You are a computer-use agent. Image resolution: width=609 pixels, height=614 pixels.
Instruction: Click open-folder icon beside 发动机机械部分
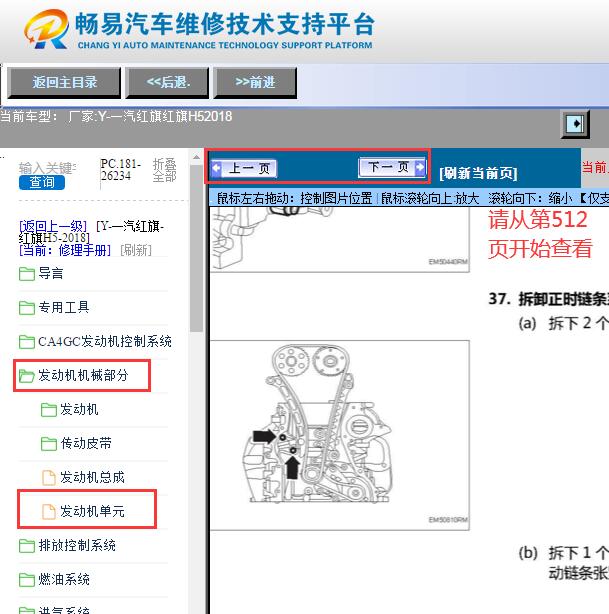[27, 376]
